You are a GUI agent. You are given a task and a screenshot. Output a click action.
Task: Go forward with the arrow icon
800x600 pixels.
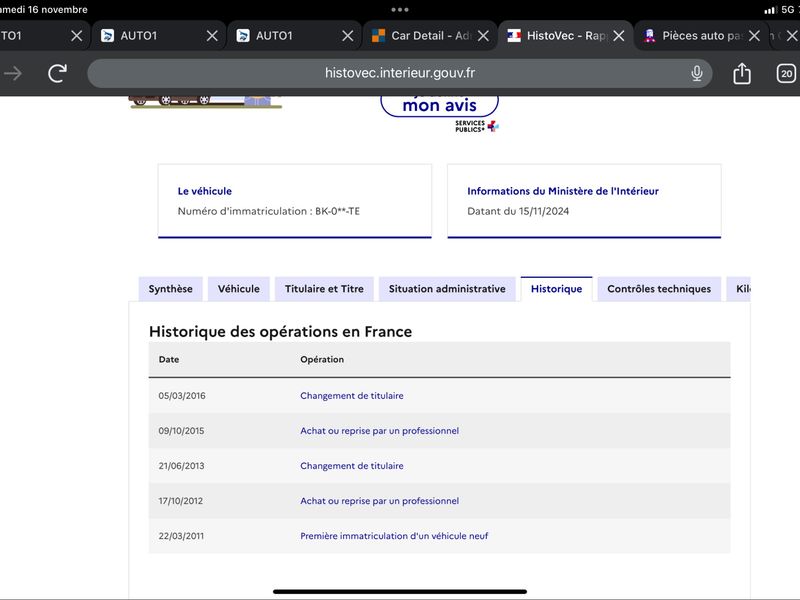click(13, 73)
